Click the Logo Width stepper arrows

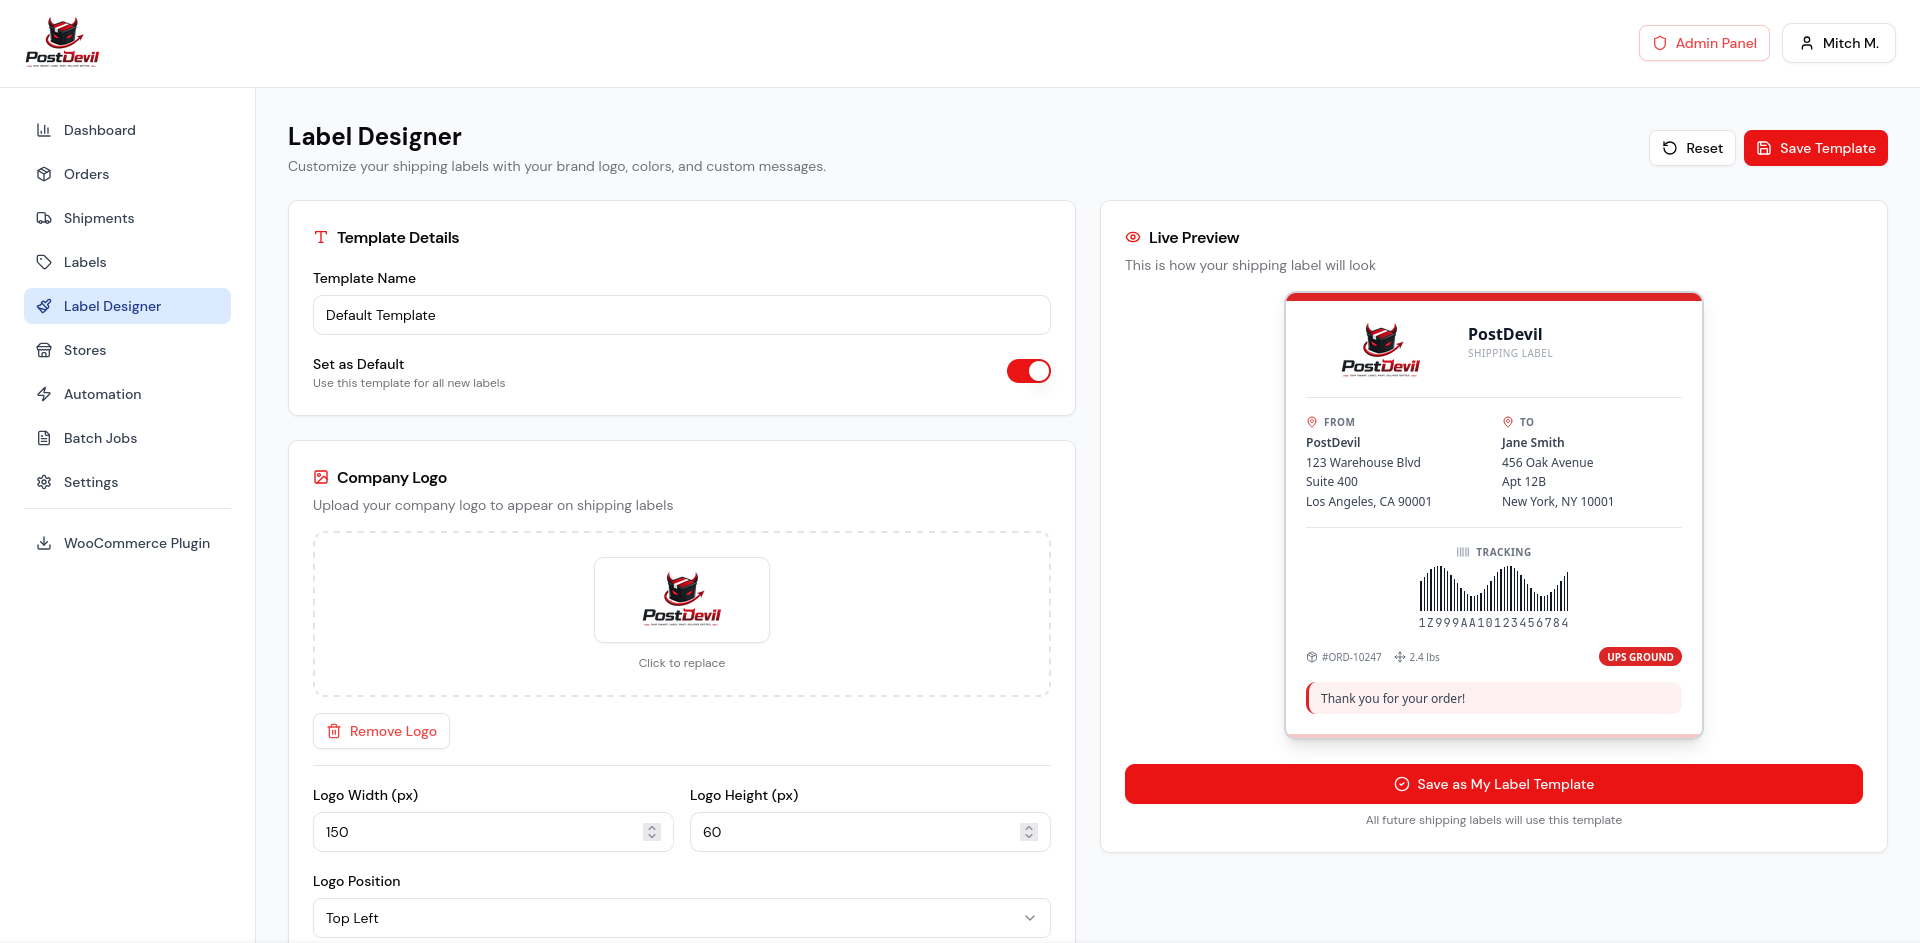(652, 832)
